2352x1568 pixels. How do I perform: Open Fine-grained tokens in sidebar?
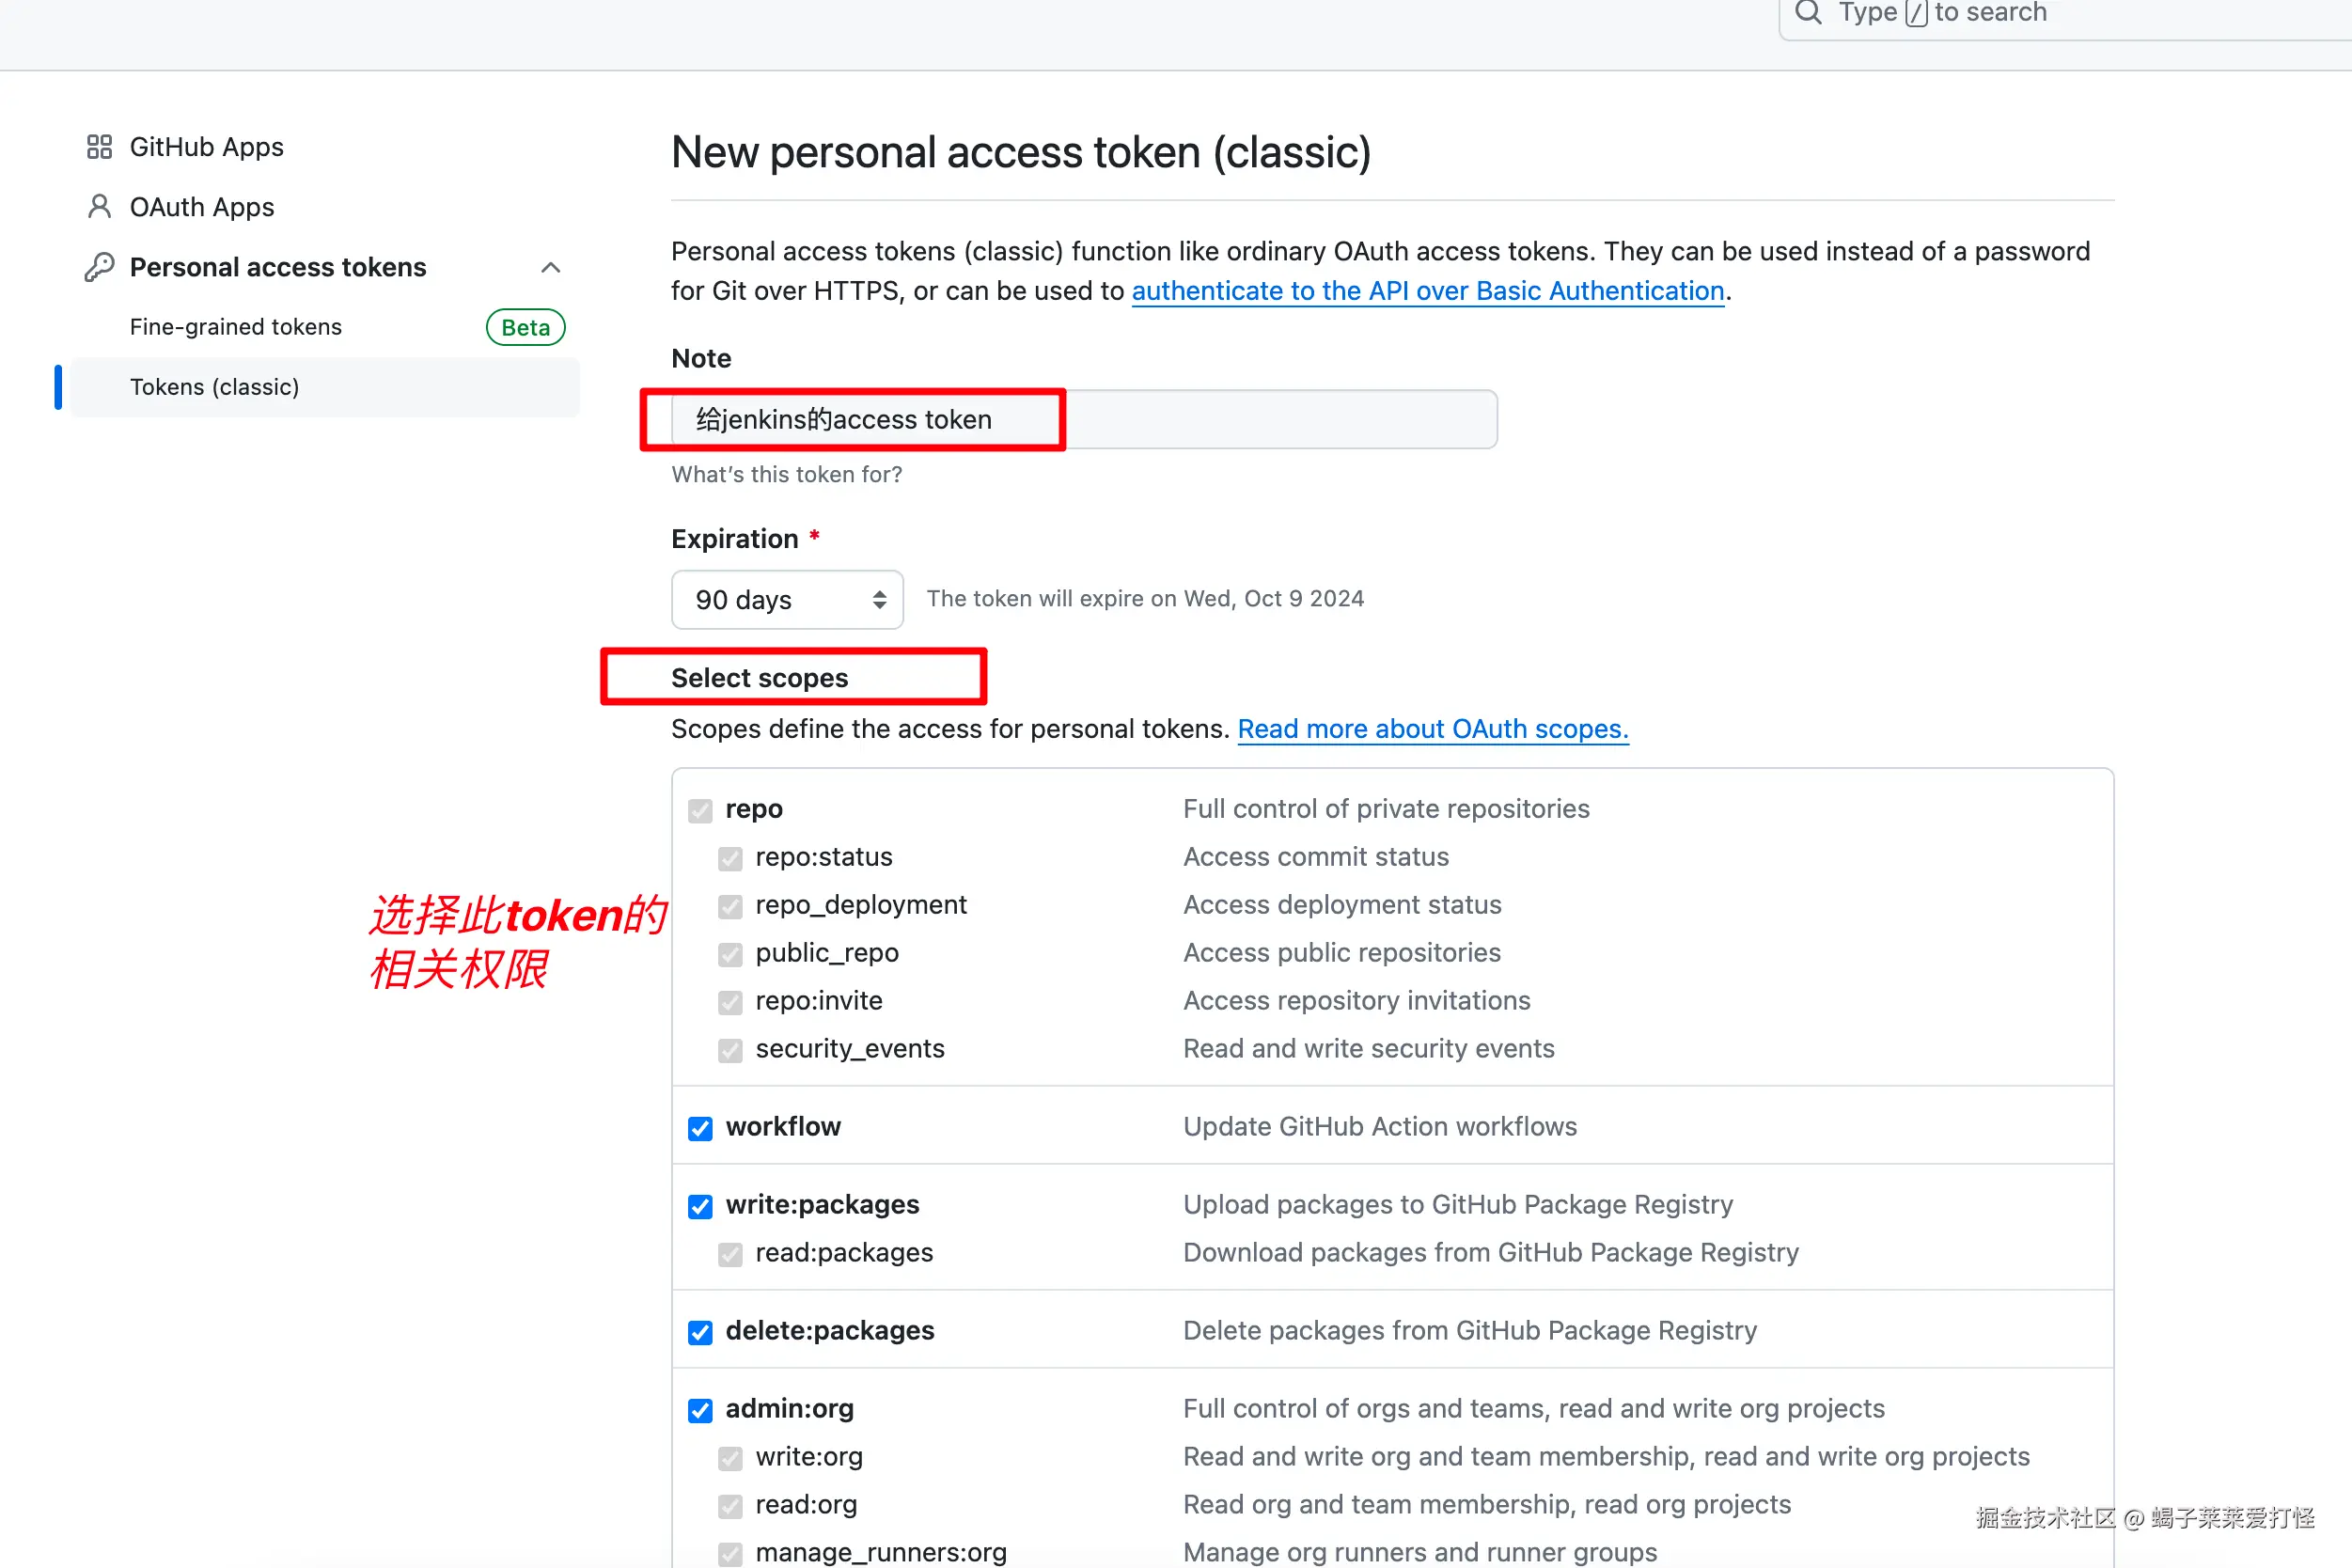point(236,327)
